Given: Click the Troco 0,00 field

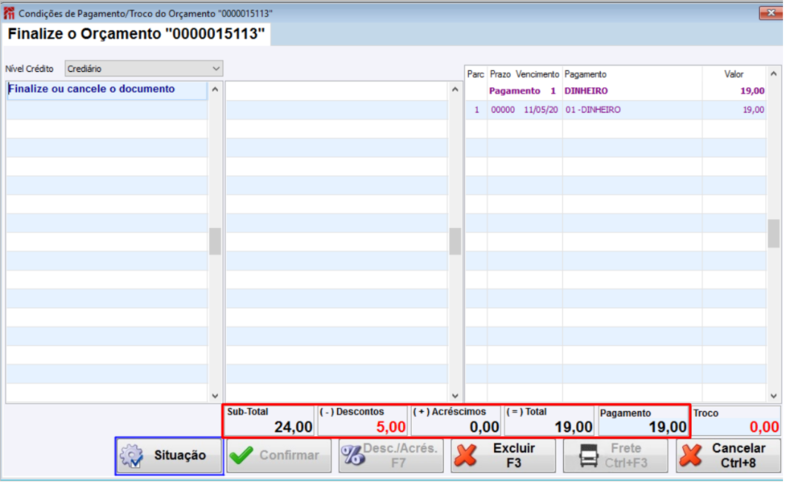Looking at the screenshot, I should pos(736,421).
